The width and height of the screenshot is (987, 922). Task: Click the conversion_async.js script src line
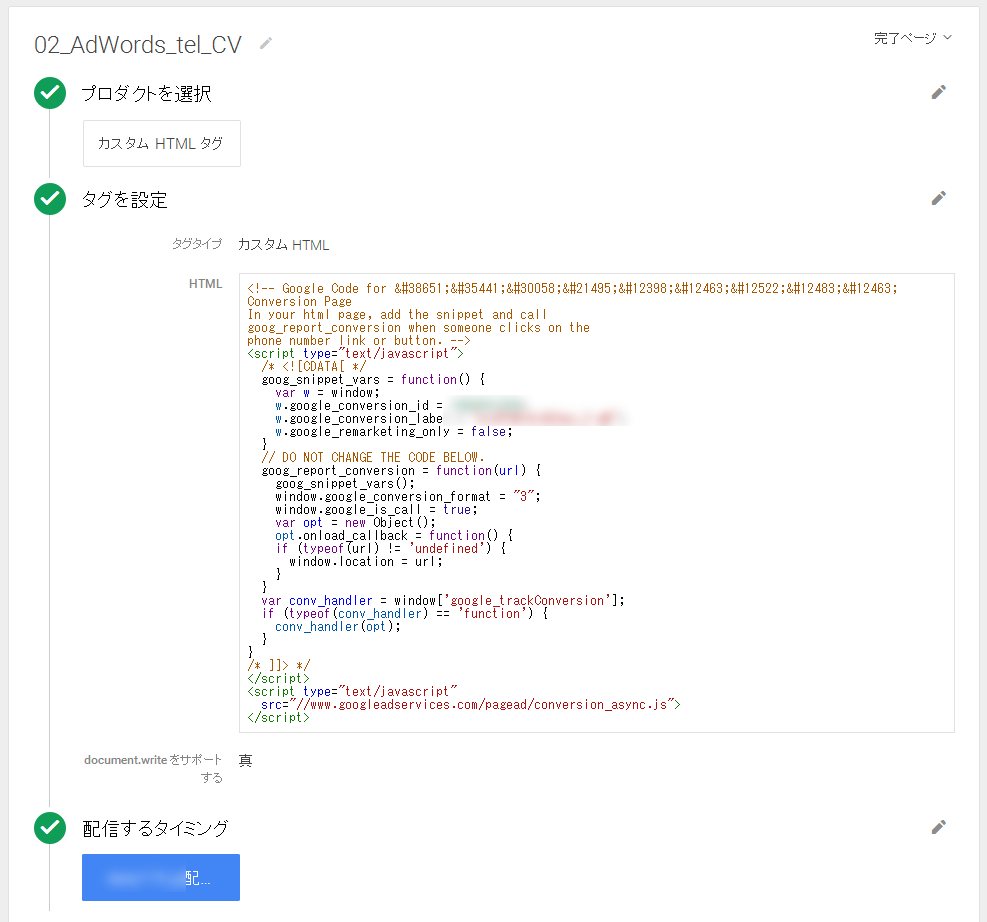click(x=471, y=705)
